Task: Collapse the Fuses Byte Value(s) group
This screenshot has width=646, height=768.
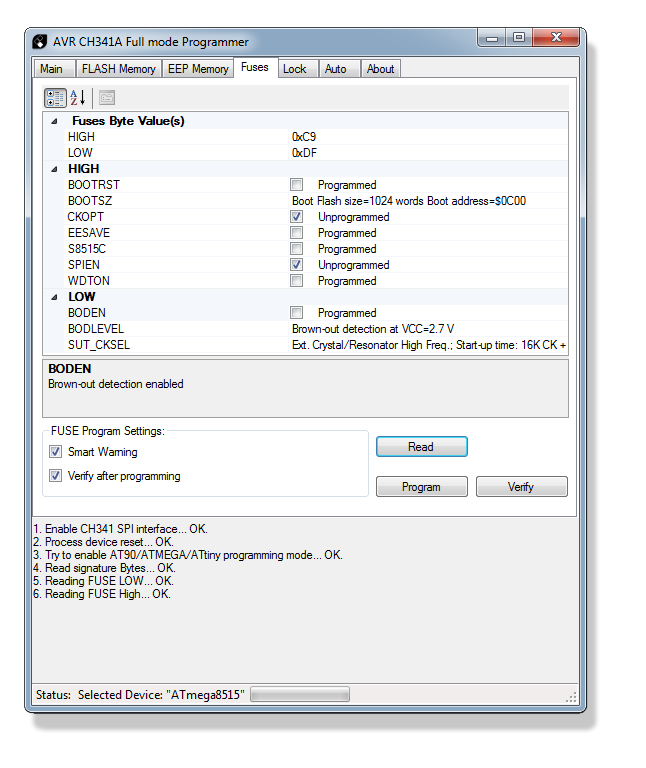Action: [54, 121]
